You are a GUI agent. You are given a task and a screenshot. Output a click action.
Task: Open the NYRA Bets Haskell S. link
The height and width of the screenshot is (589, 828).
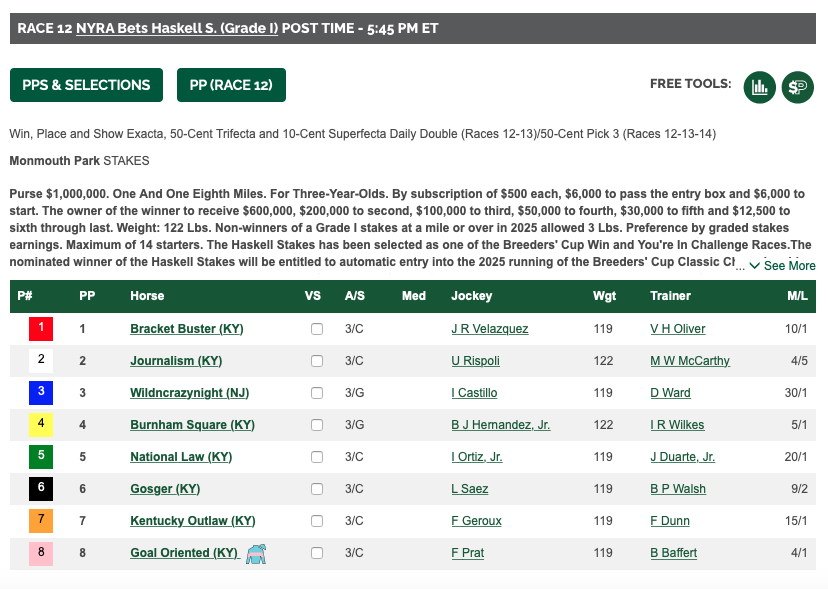(177, 28)
